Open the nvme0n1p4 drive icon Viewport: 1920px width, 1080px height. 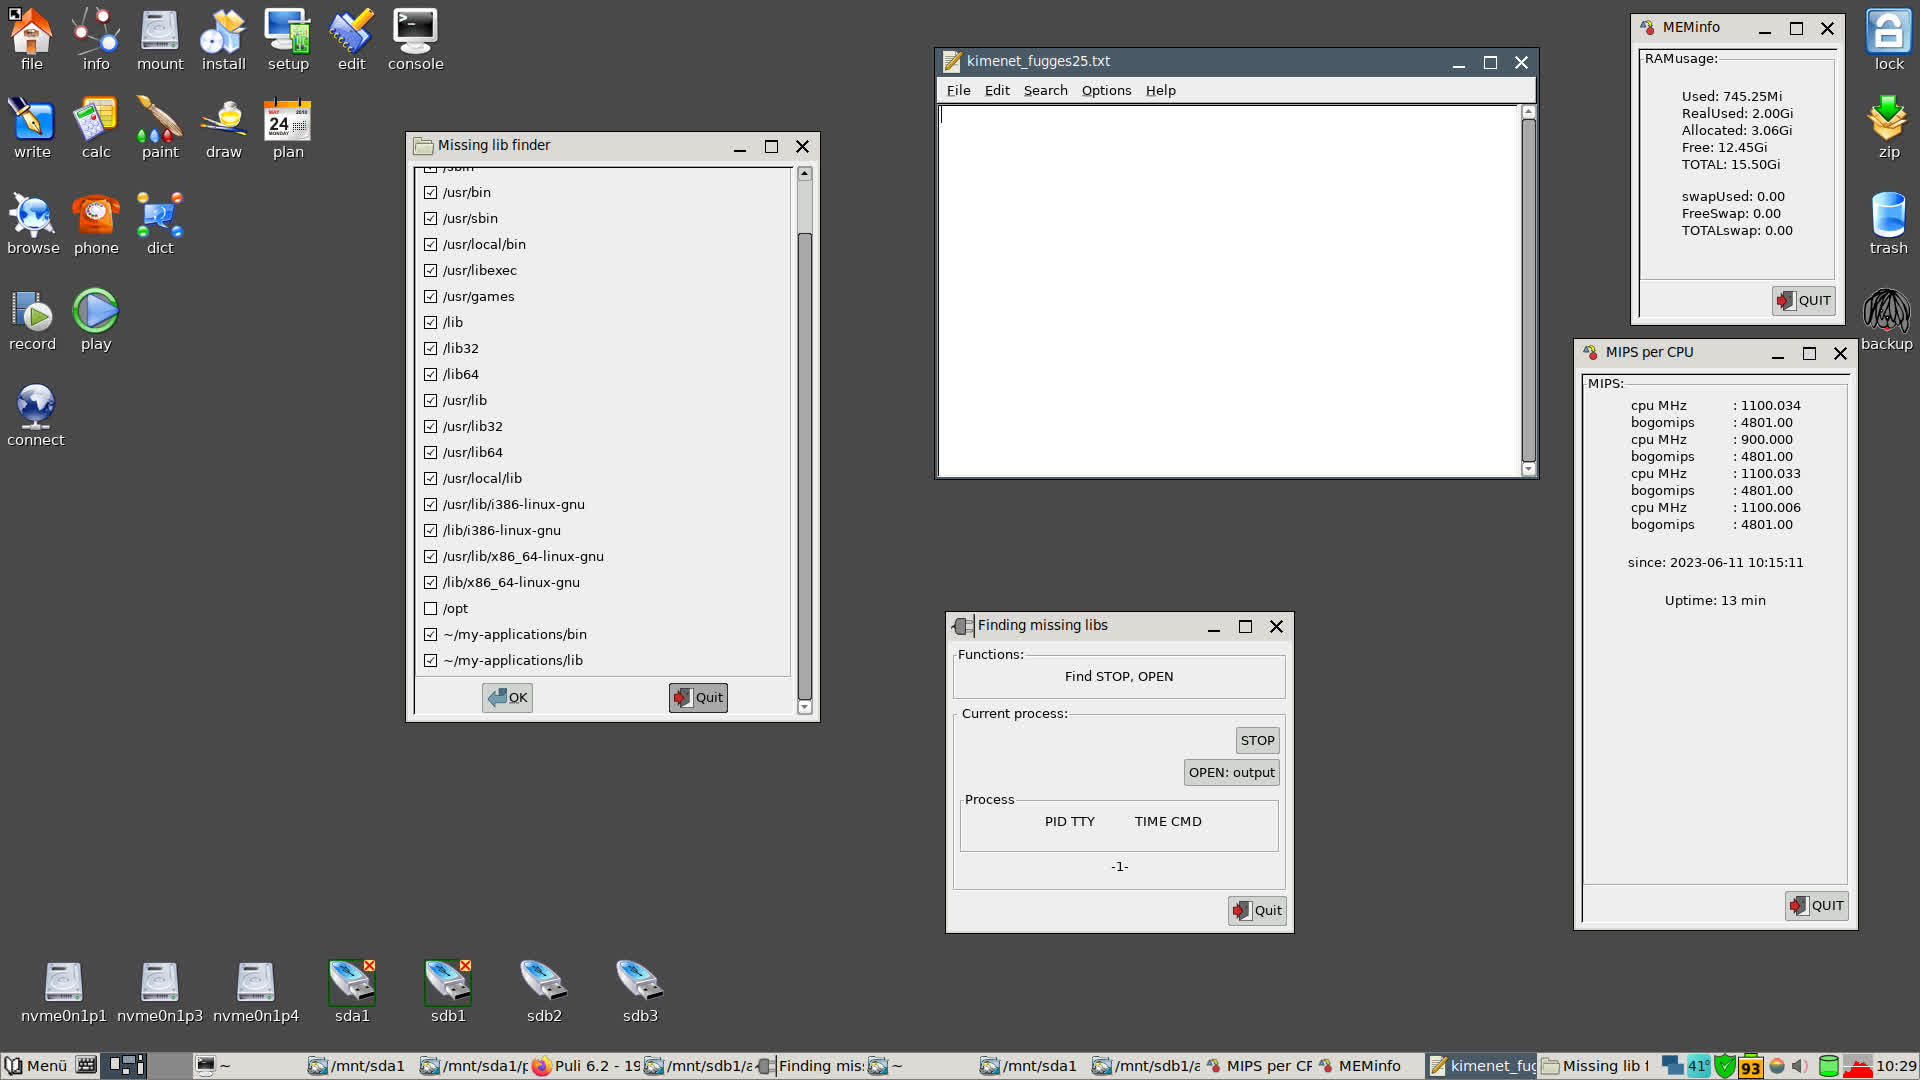point(256,992)
